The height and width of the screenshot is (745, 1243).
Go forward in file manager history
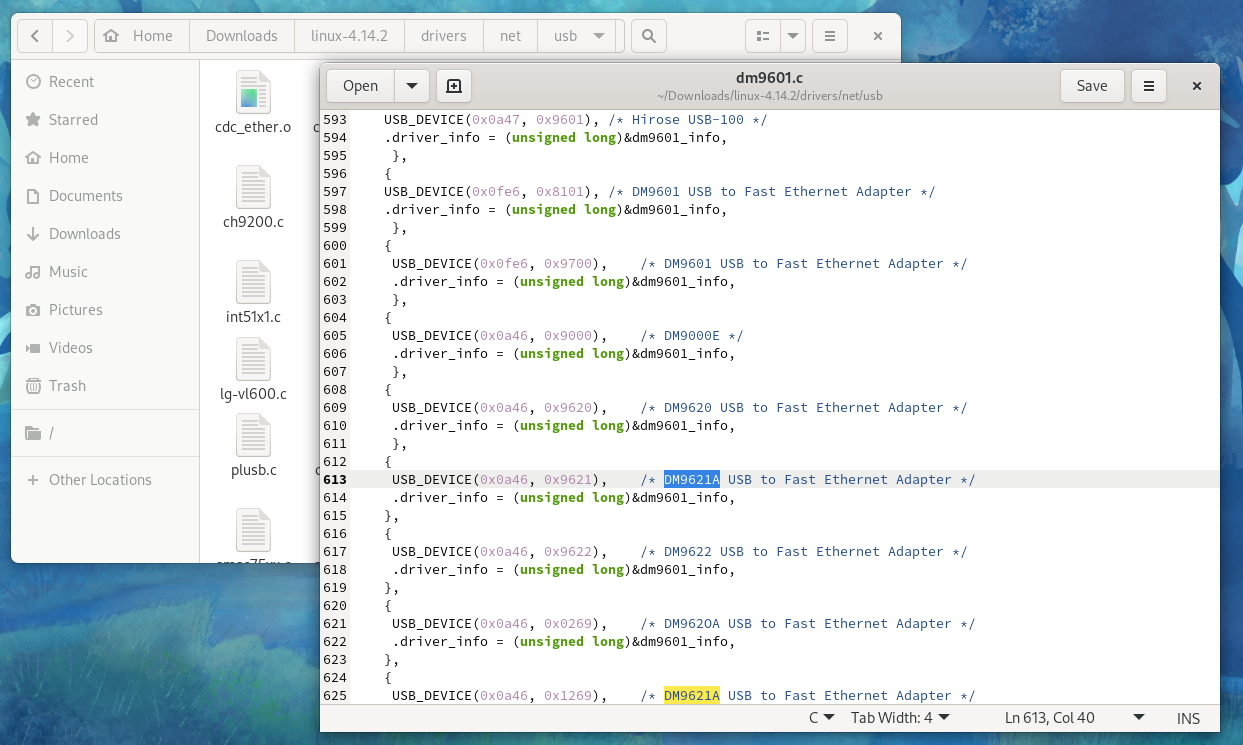[69, 36]
